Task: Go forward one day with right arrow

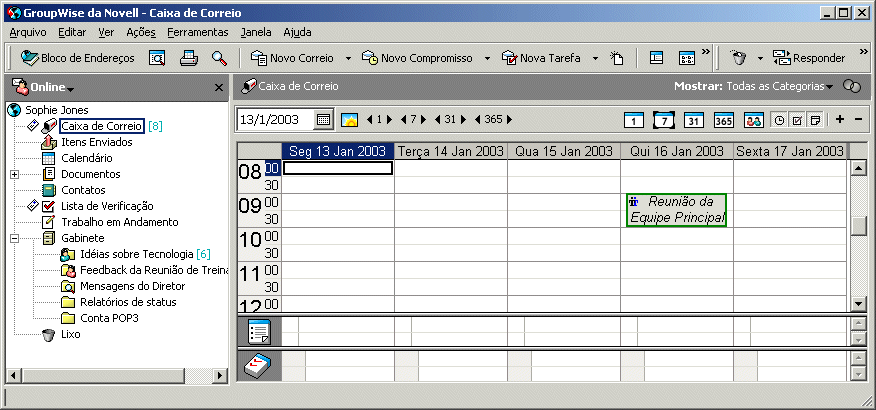Action: pos(389,120)
